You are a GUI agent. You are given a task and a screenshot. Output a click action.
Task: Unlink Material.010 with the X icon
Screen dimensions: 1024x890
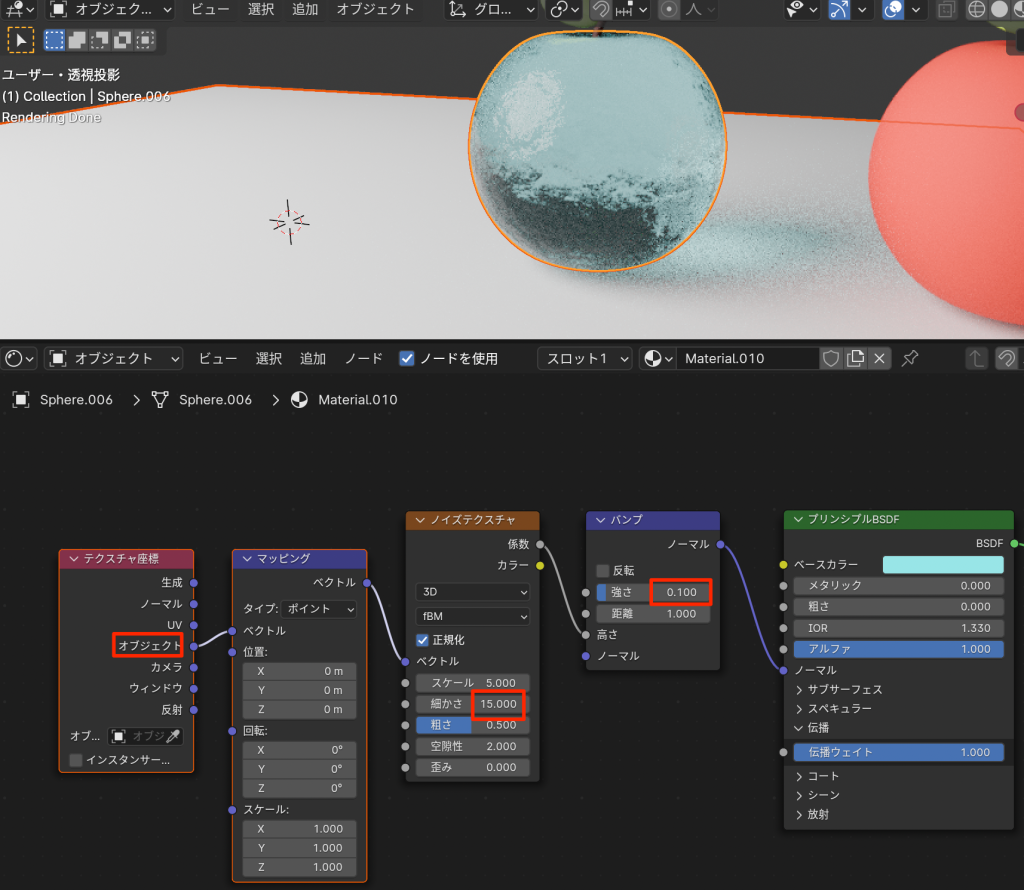point(879,358)
